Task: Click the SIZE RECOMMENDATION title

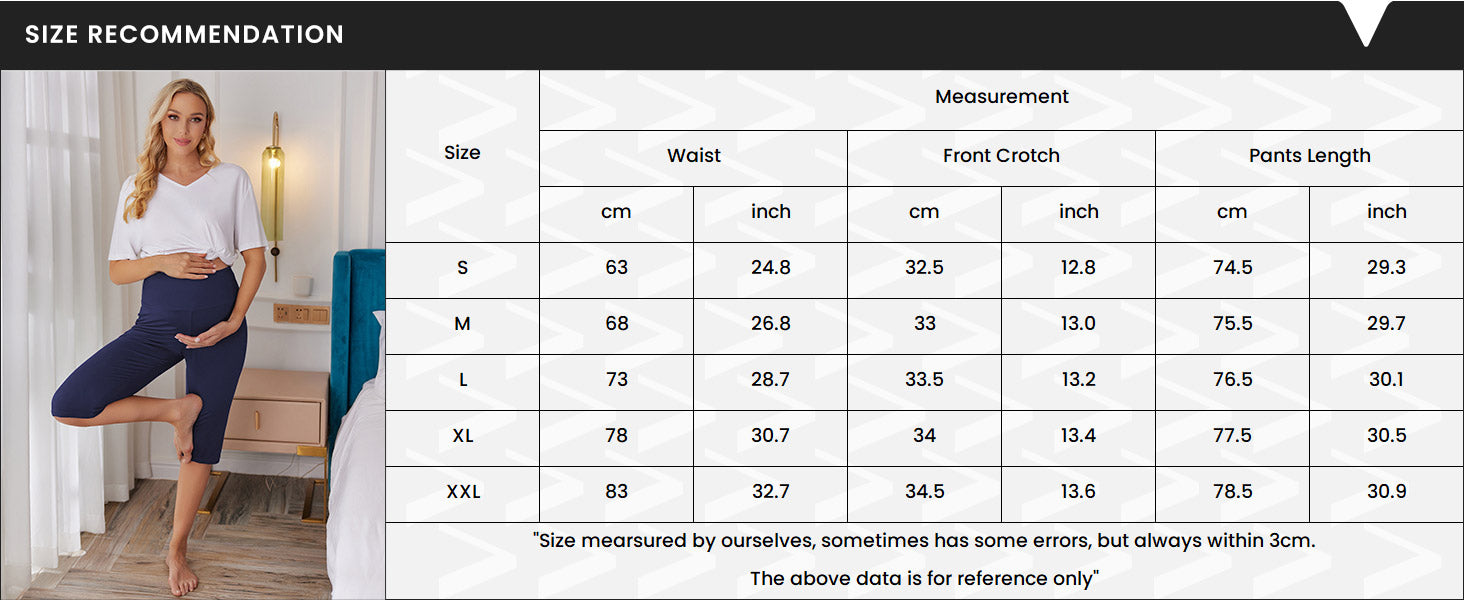Action: click(x=184, y=34)
